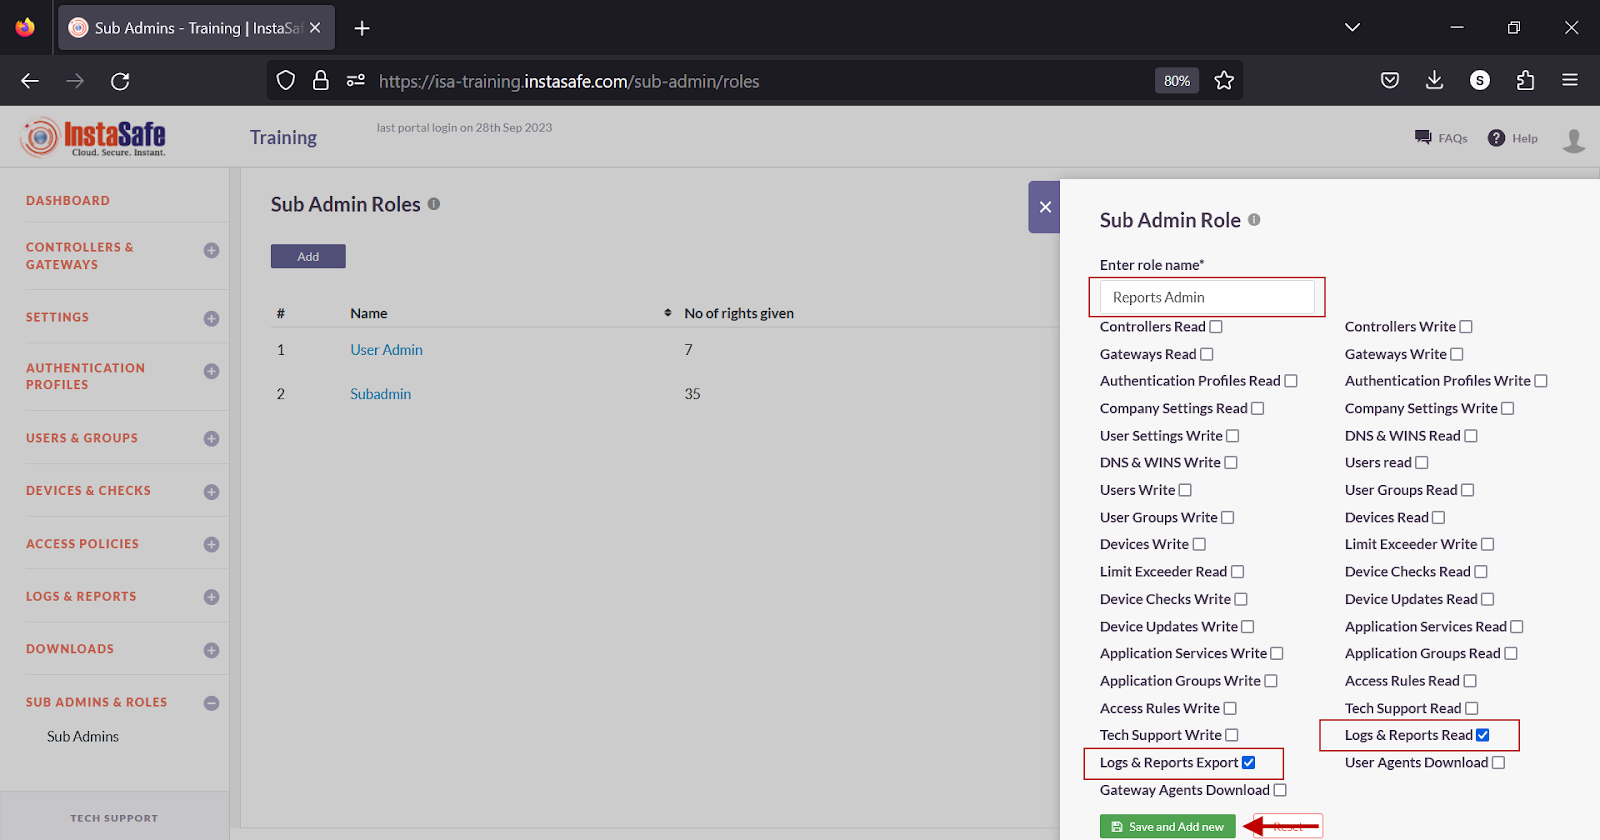Click the Firefox back arrow
1600x840 pixels.
click(x=30, y=81)
